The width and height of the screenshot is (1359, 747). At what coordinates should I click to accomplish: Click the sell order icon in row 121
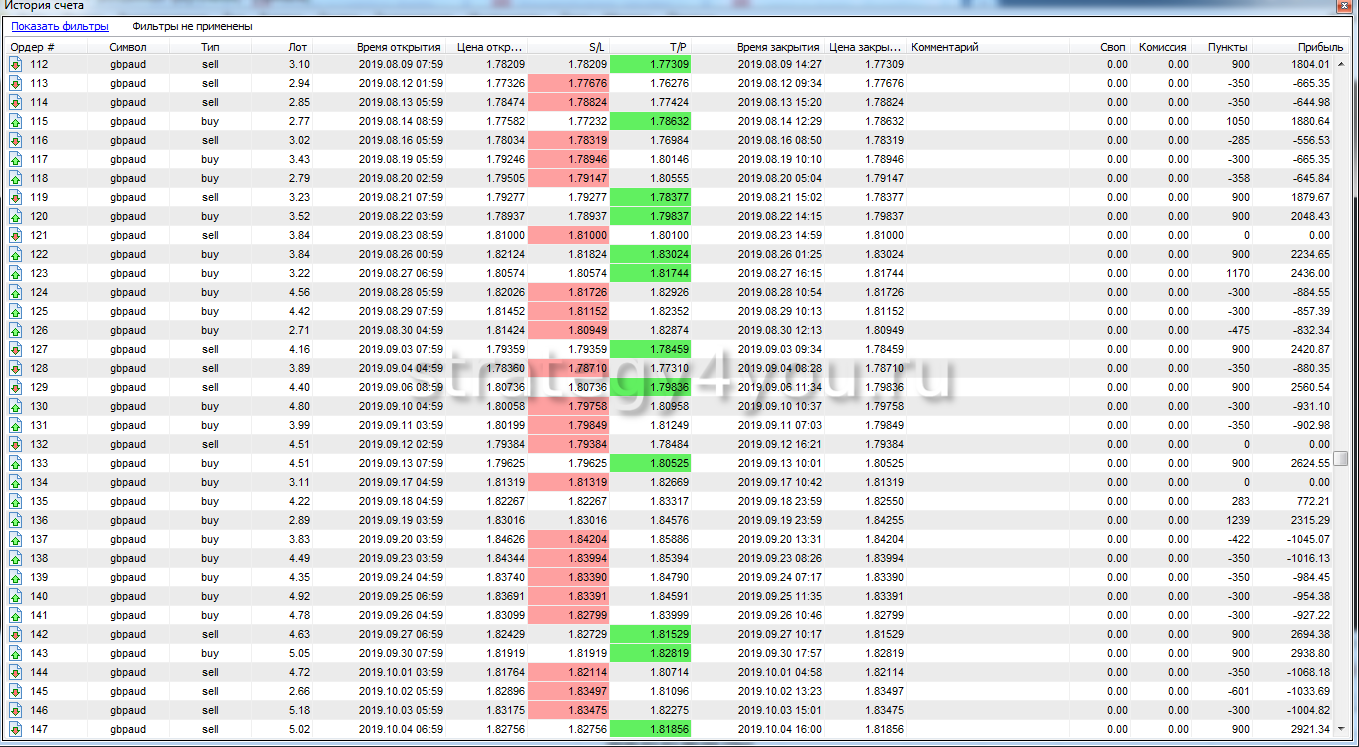pyautogui.click(x=15, y=235)
